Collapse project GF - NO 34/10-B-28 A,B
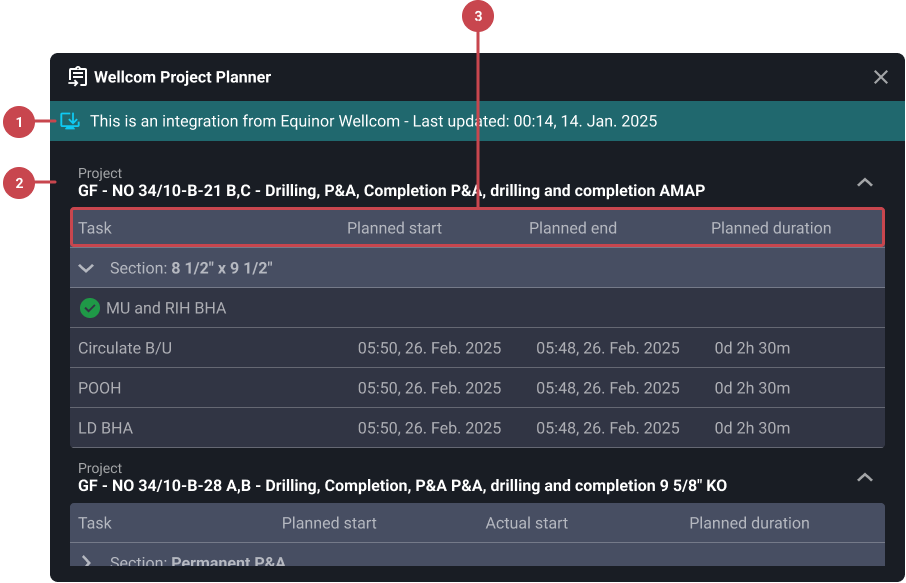906x583 pixels. 865,478
